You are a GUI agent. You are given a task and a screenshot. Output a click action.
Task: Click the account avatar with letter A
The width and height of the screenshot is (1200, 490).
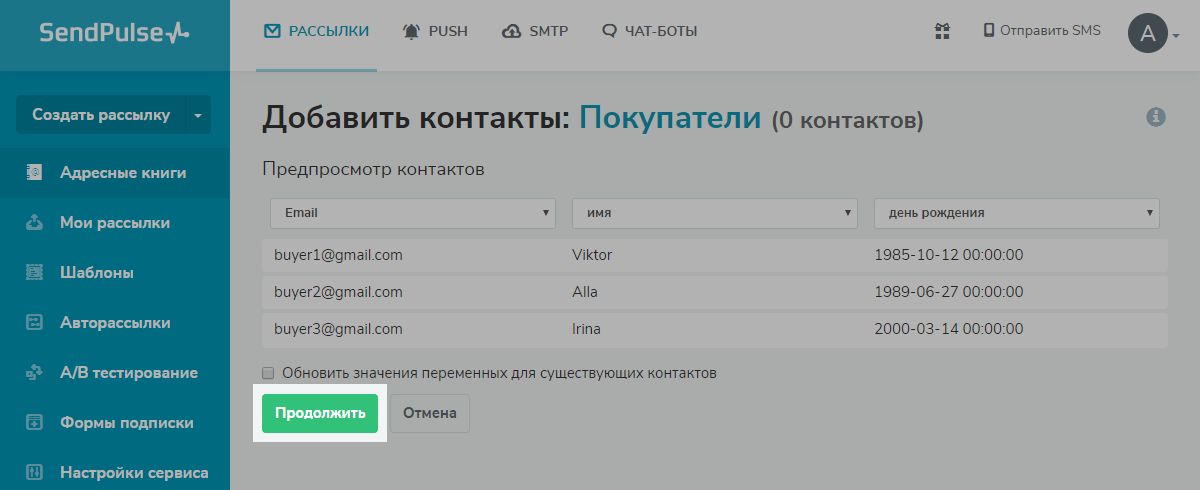(1148, 33)
